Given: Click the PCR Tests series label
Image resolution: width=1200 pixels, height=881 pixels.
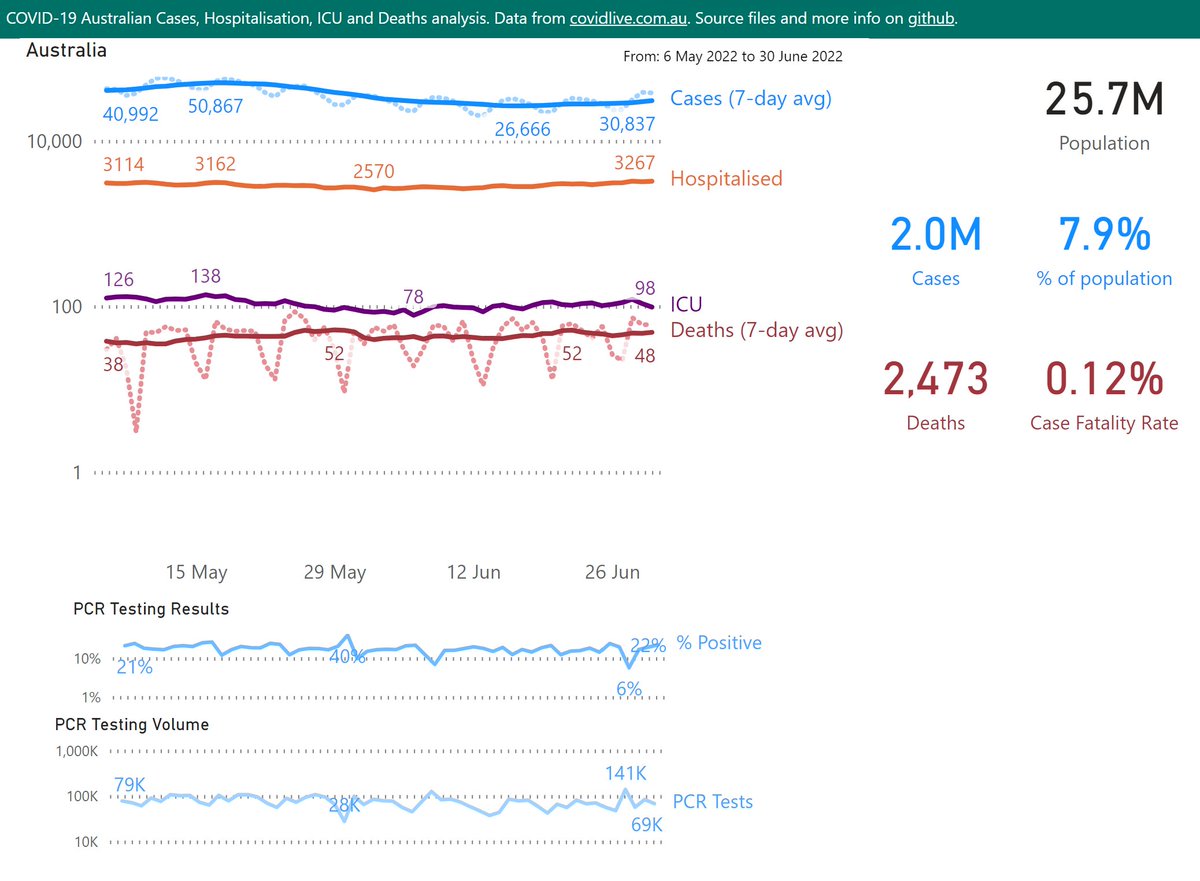Looking at the screenshot, I should tap(713, 802).
